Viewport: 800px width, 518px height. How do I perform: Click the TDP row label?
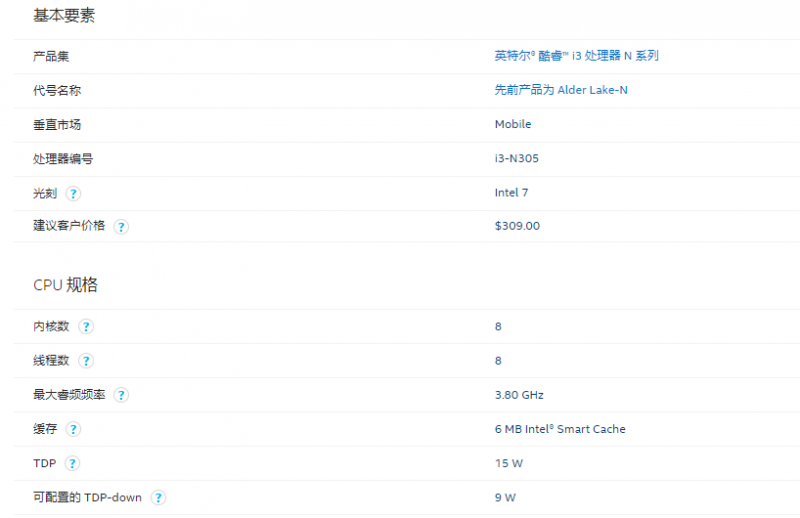(x=44, y=463)
